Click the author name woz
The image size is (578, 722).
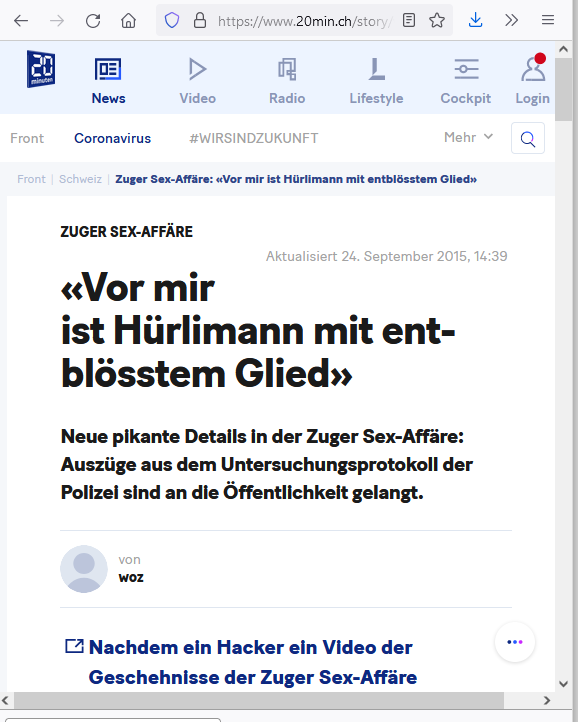point(131,577)
